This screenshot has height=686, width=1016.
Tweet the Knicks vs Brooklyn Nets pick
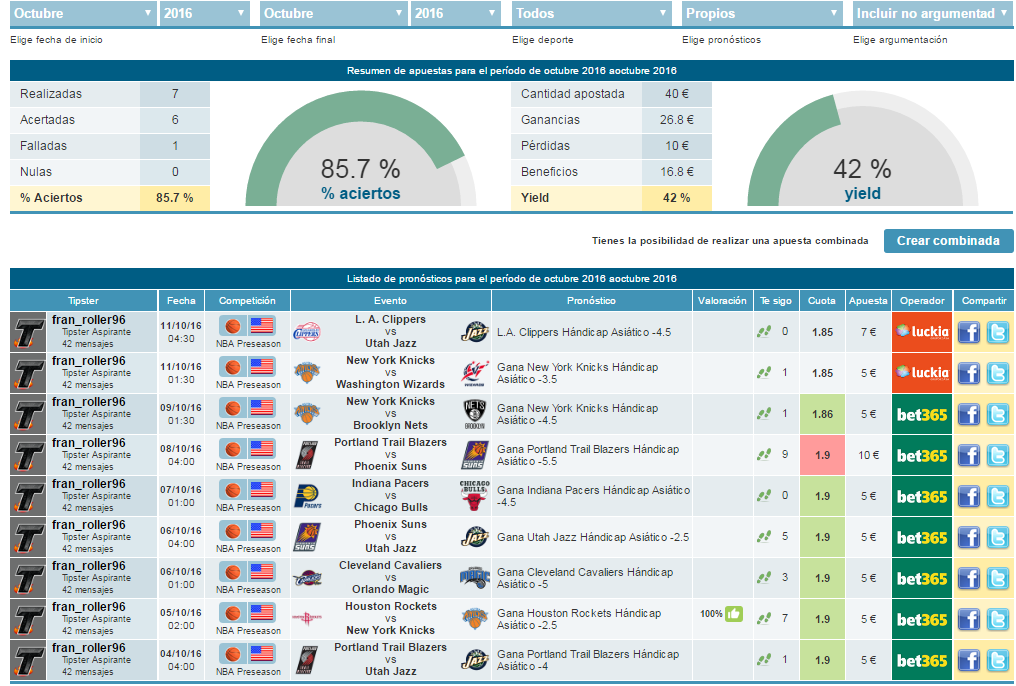[998, 415]
